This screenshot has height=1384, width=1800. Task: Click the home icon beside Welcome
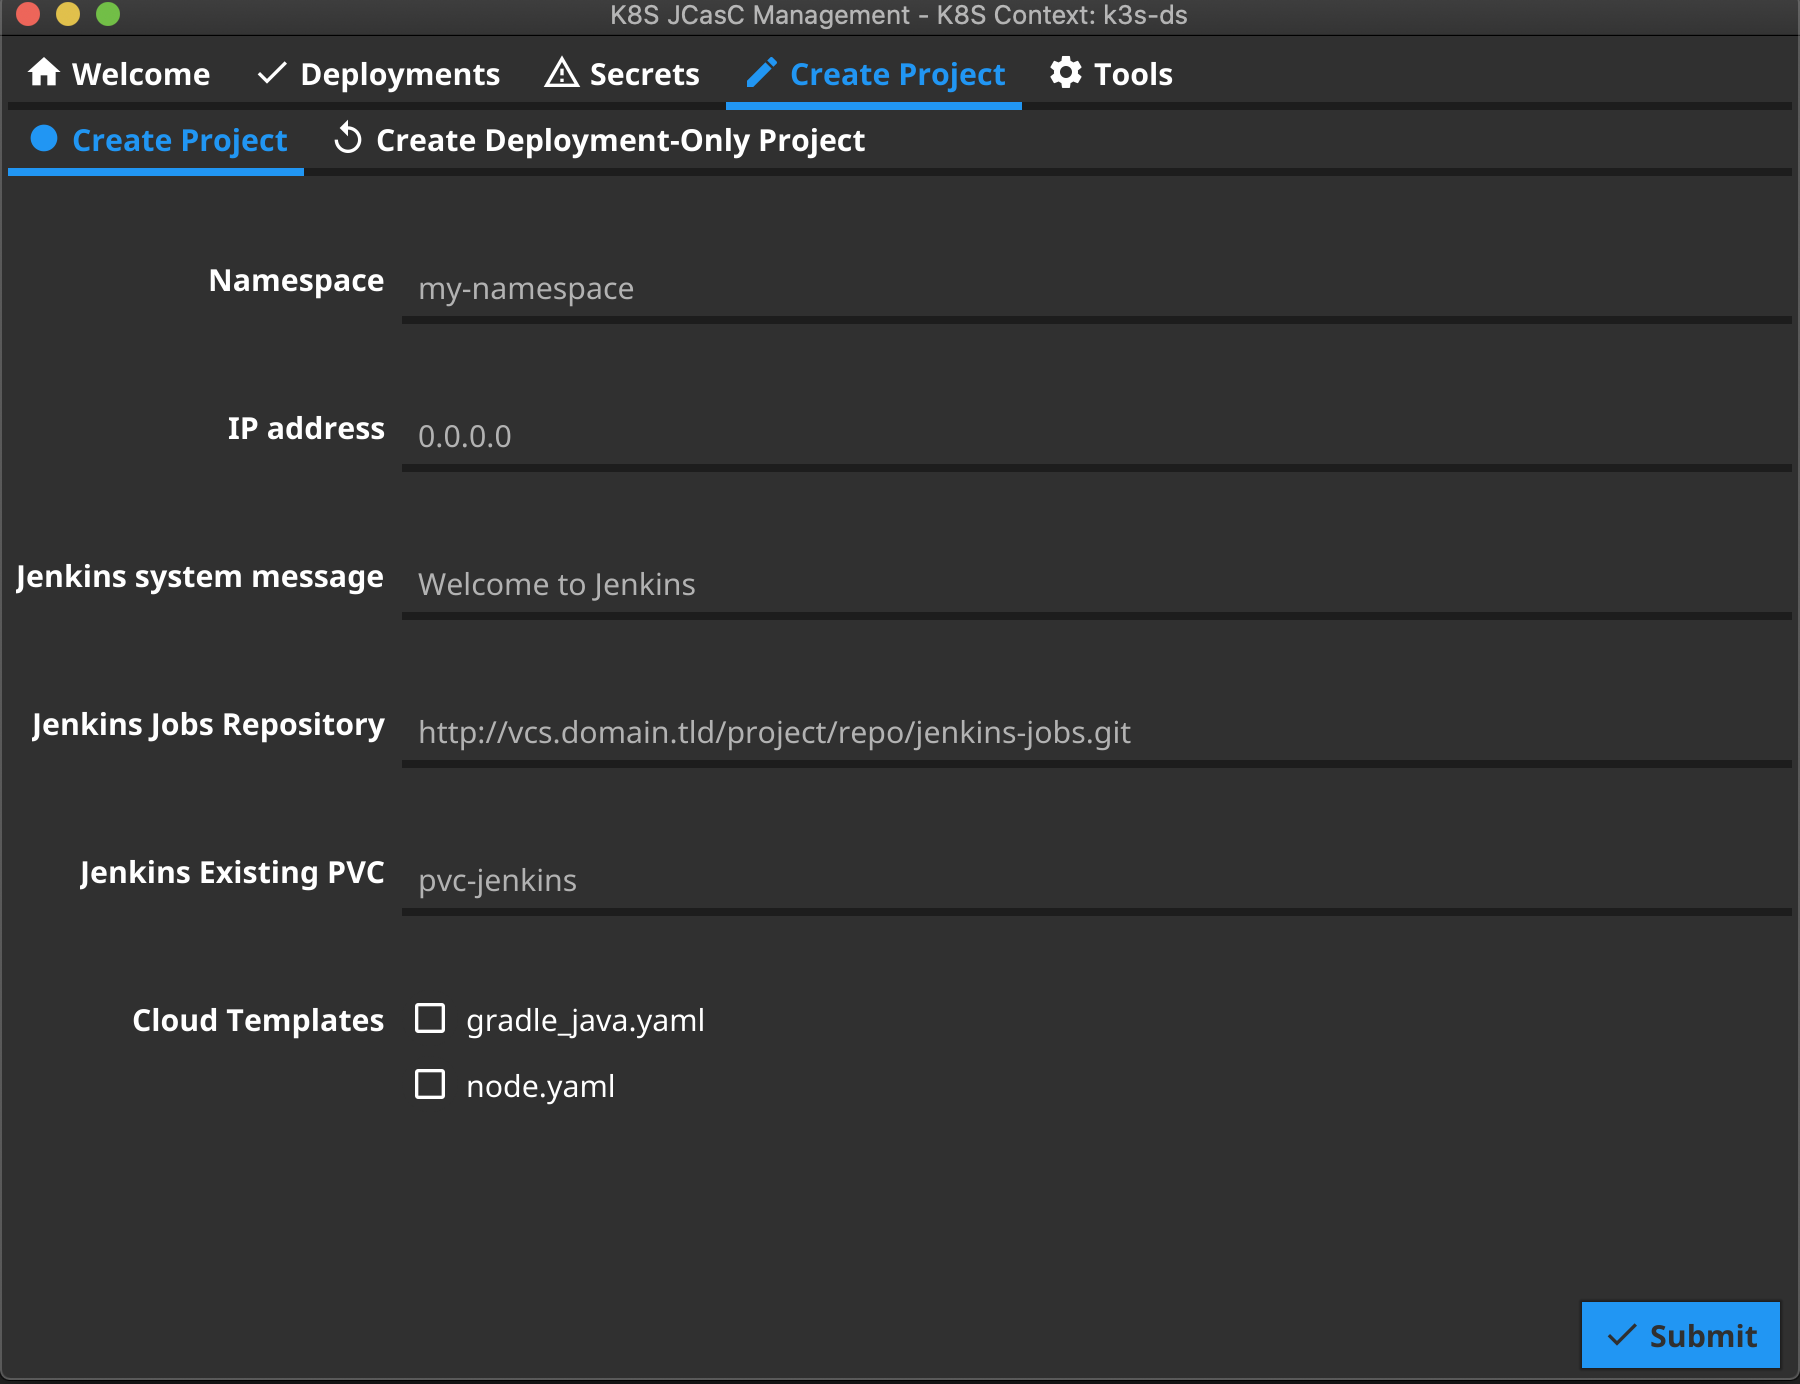pyautogui.click(x=44, y=73)
